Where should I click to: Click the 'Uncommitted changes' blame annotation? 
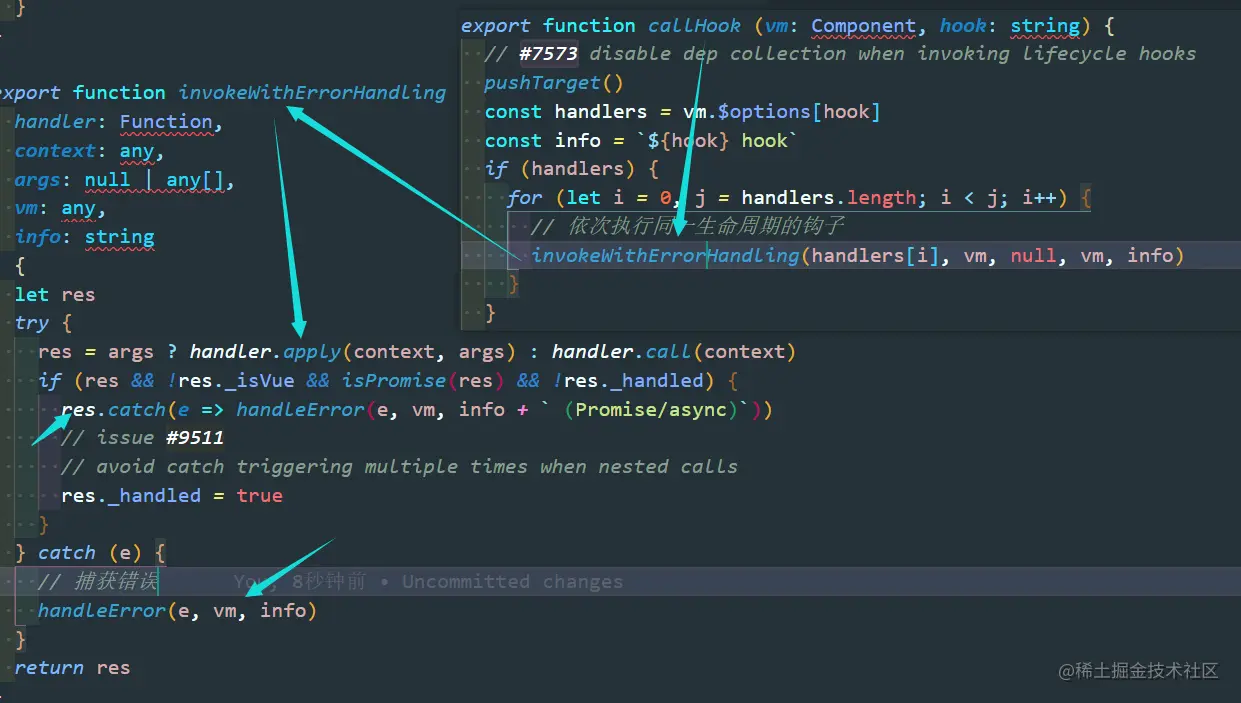[x=512, y=582]
